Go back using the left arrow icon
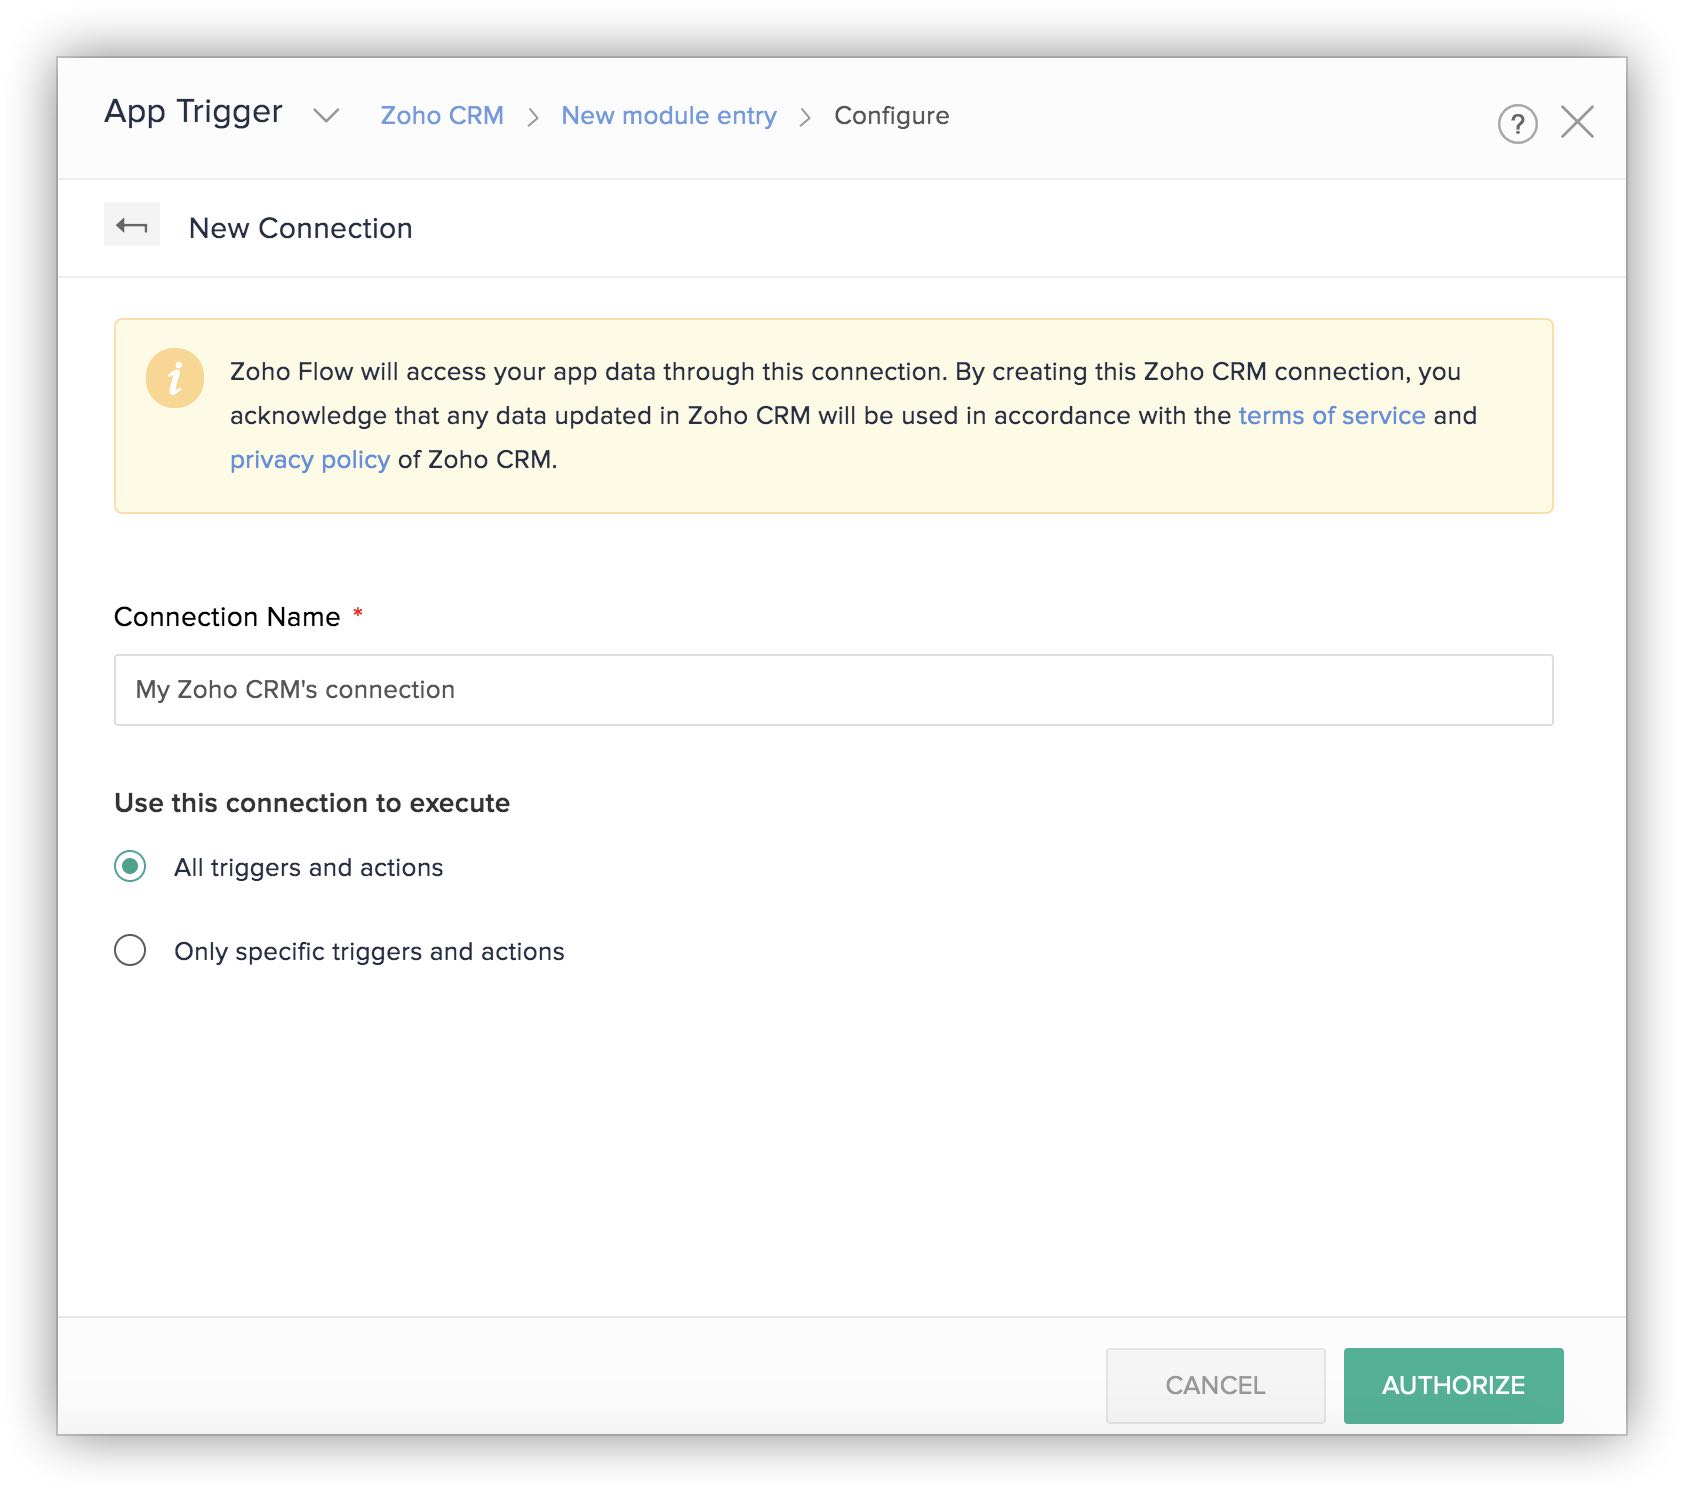Screen dimensions: 1684x1492 (132, 226)
